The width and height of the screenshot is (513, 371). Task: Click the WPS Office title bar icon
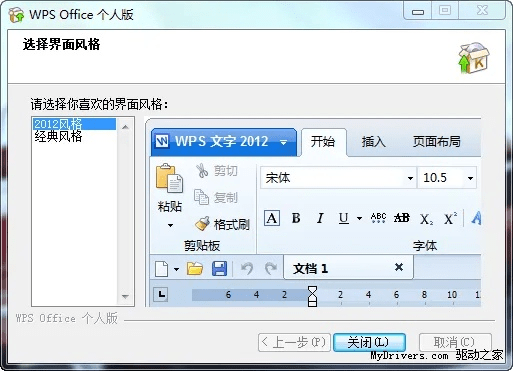[x=16, y=15]
